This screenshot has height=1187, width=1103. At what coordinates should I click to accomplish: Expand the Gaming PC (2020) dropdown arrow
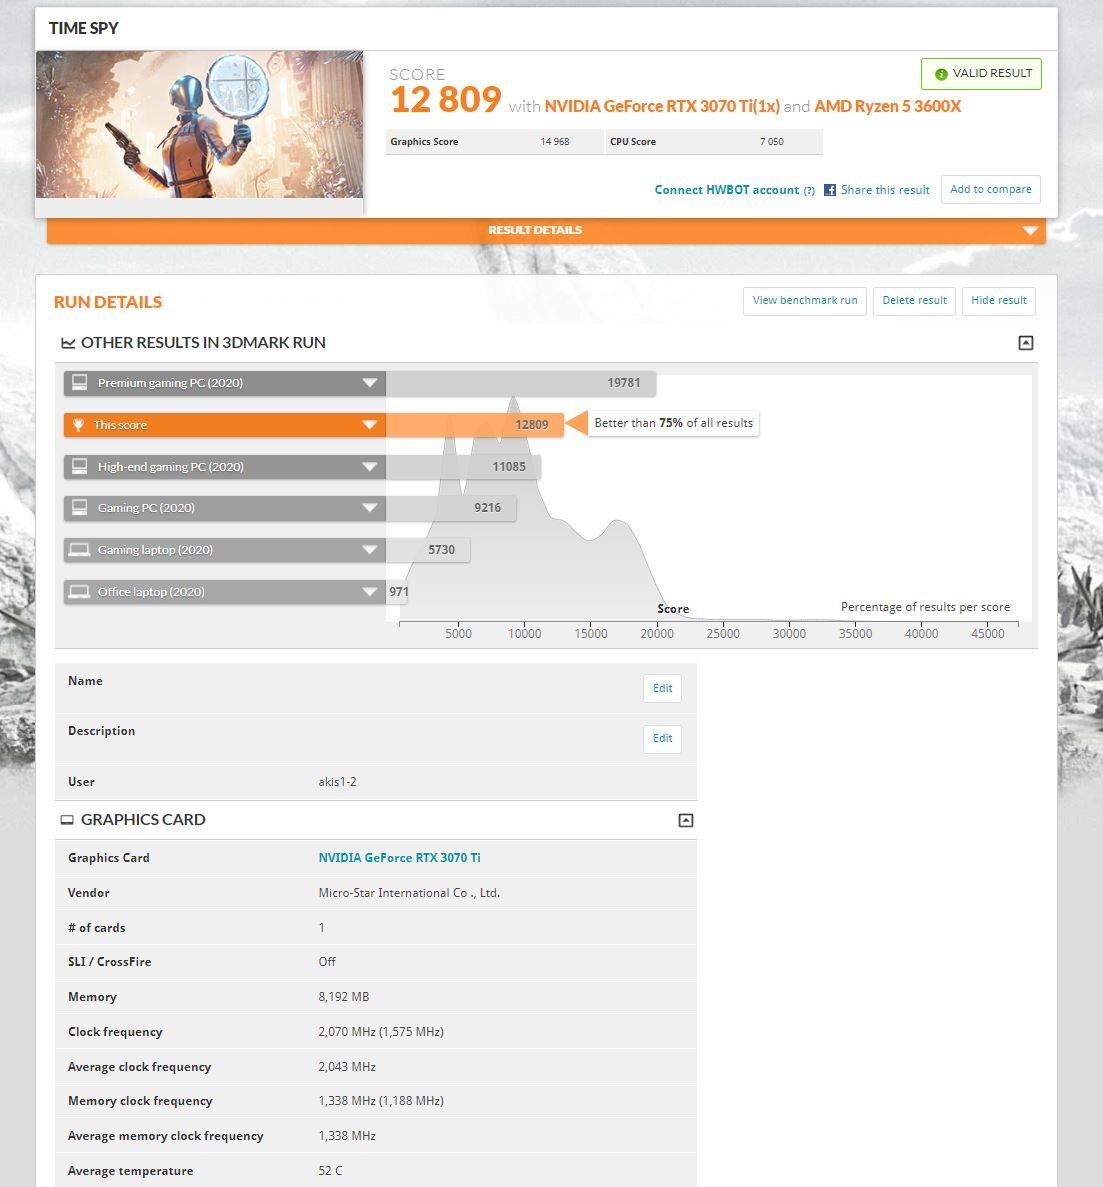369,507
